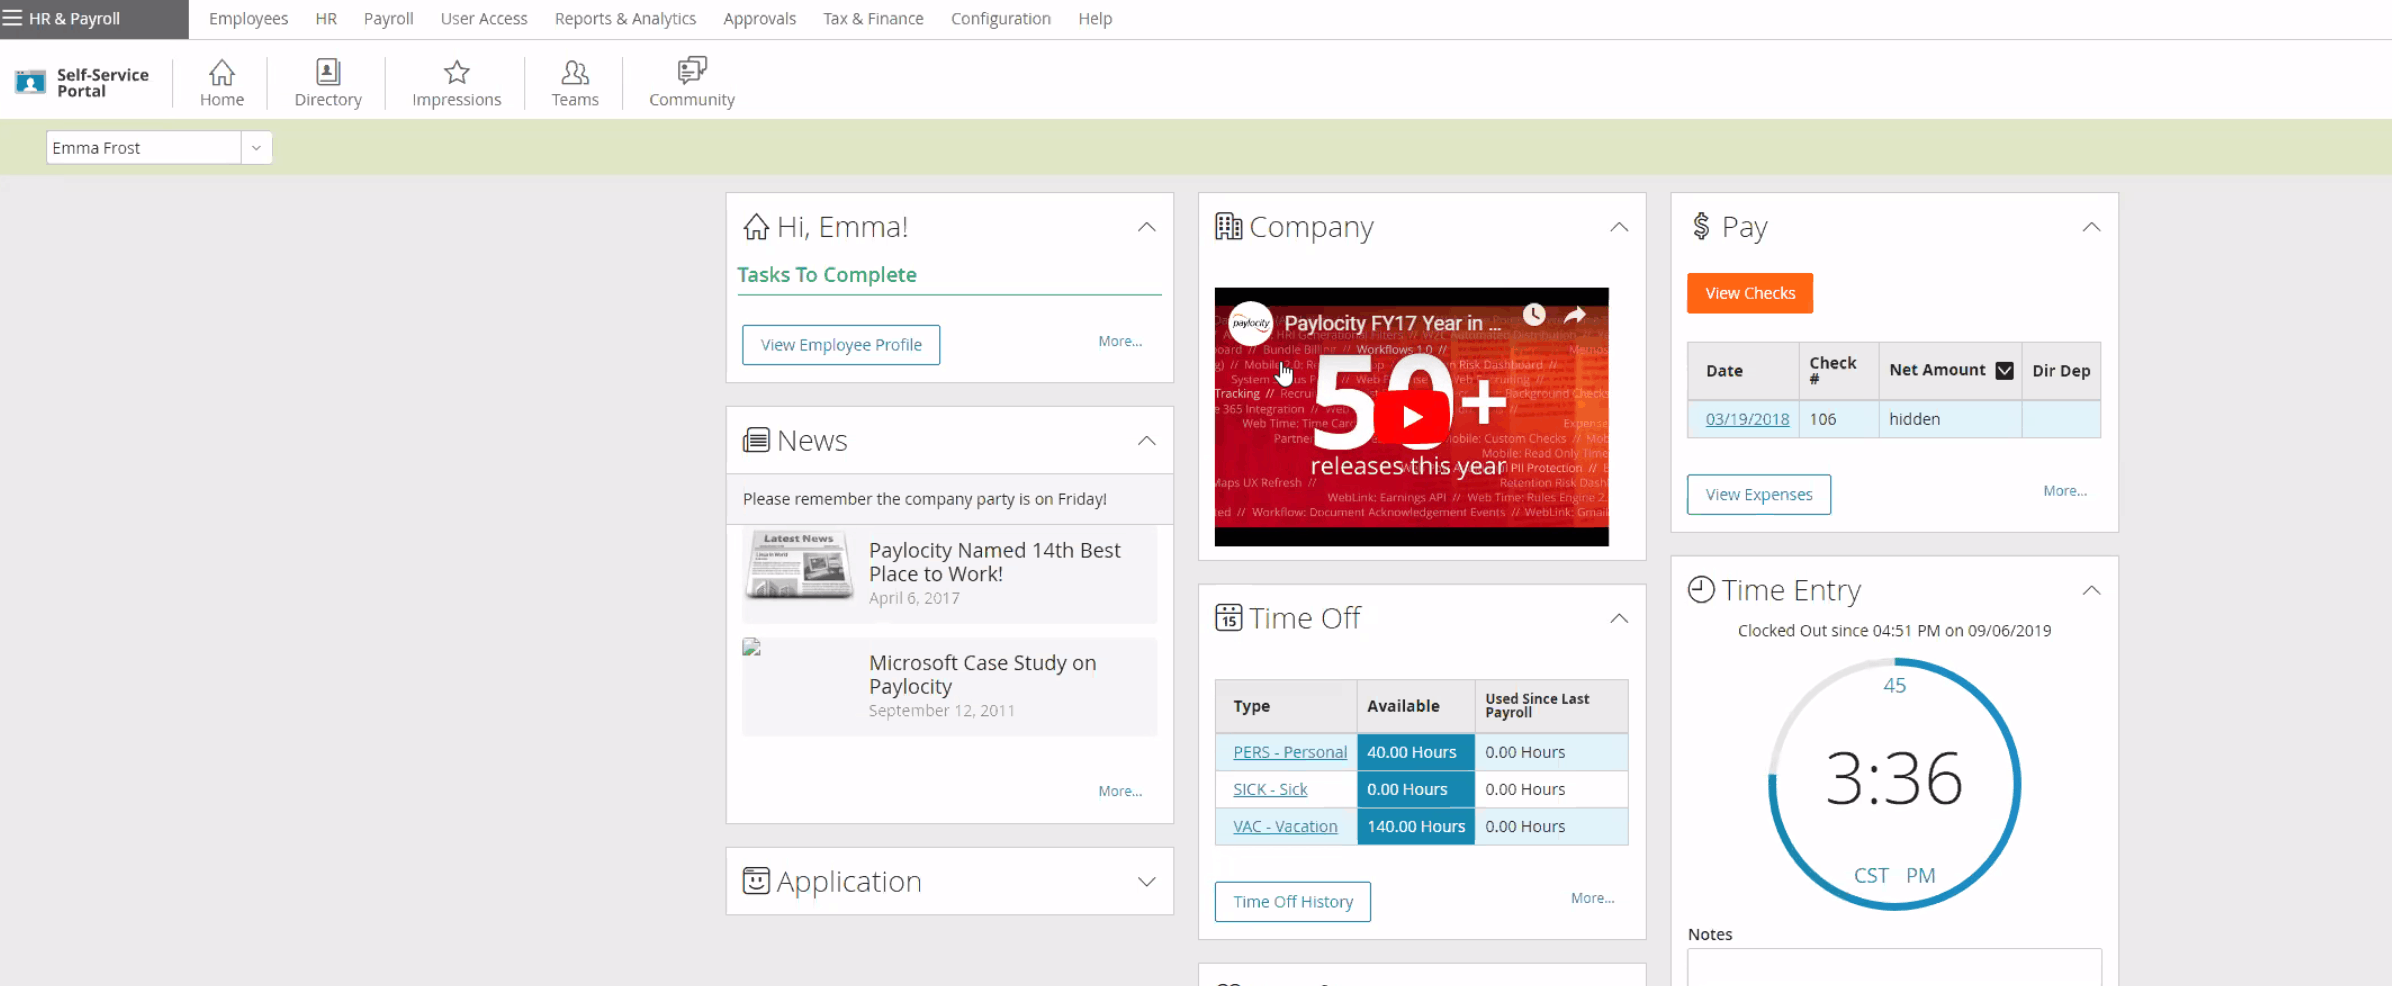Open the PERS - Personal time off link
This screenshot has height=986, width=2392.
click(1290, 752)
